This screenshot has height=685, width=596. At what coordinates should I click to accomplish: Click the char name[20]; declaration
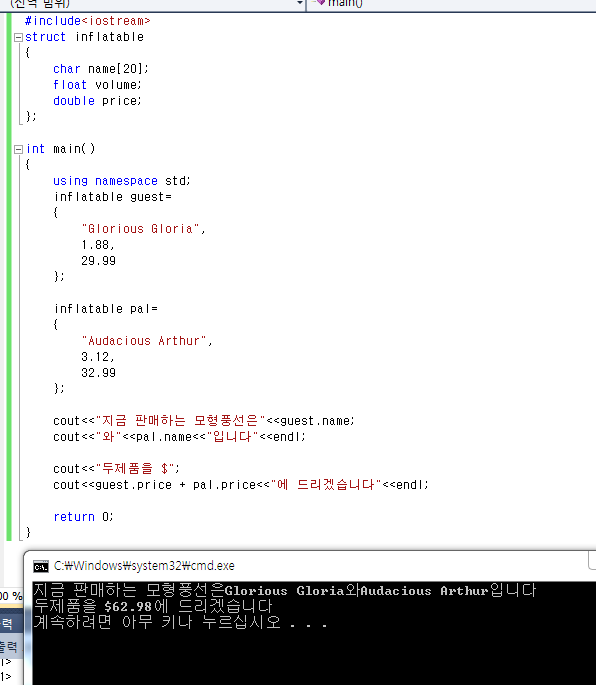101,69
